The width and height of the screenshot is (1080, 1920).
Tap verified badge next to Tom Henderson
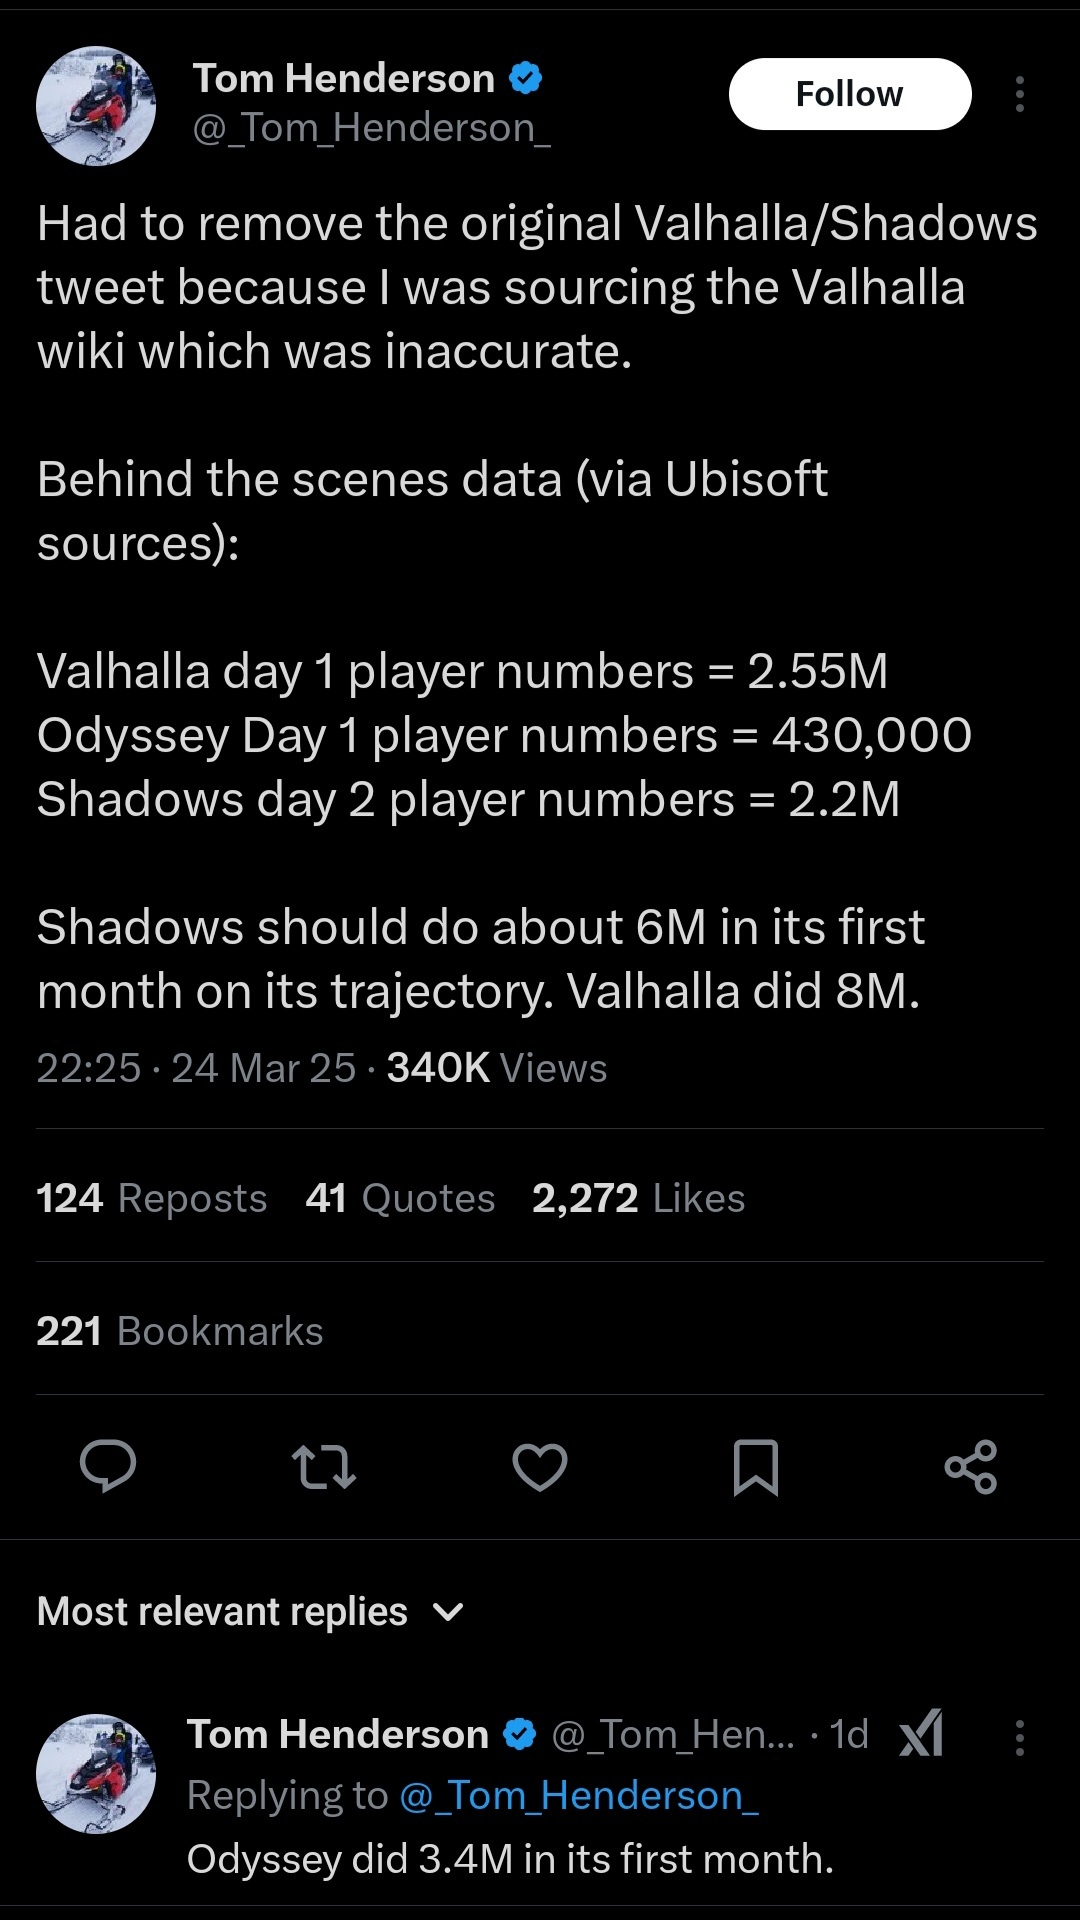pyautogui.click(x=526, y=78)
